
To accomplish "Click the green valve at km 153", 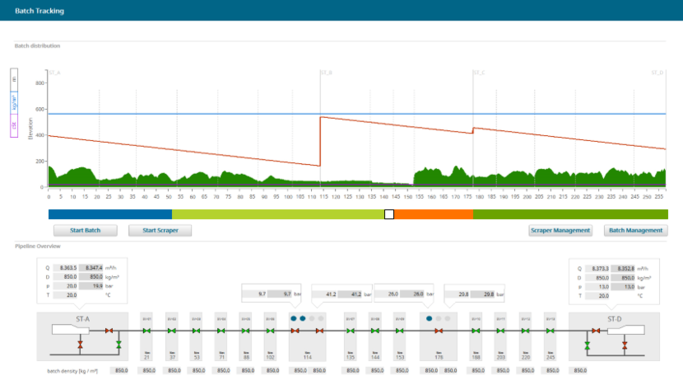I will coord(400,331).
